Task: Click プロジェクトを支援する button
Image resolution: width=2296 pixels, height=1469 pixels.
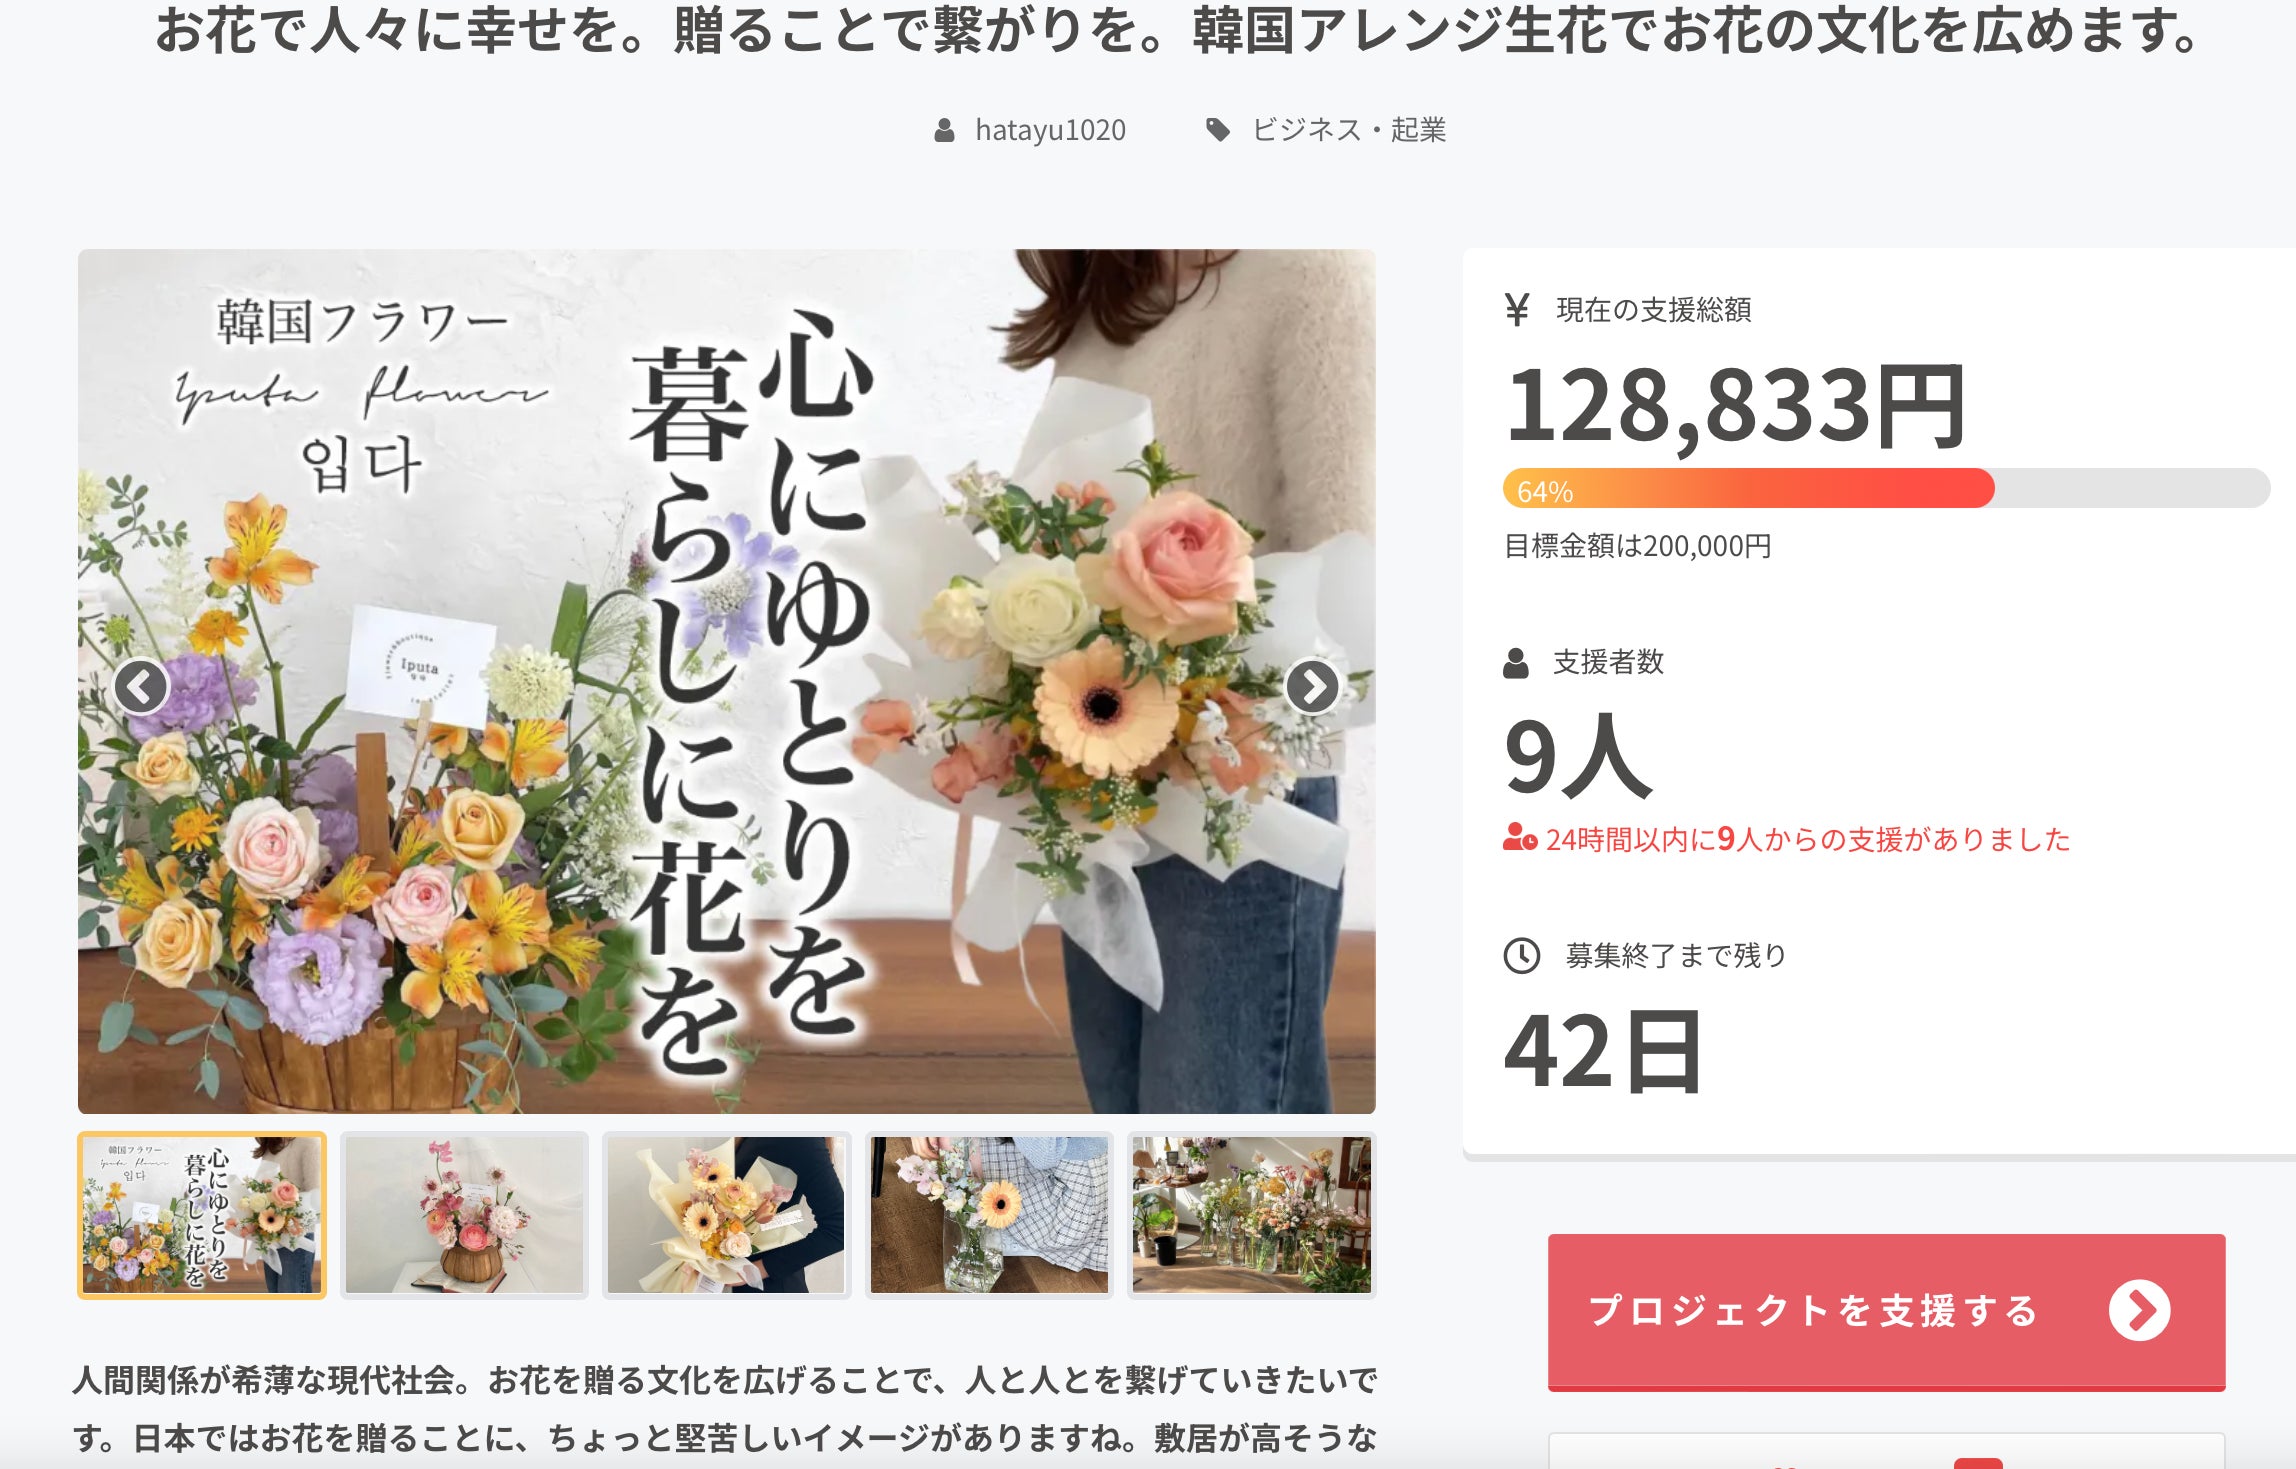Action: 1886,1311
